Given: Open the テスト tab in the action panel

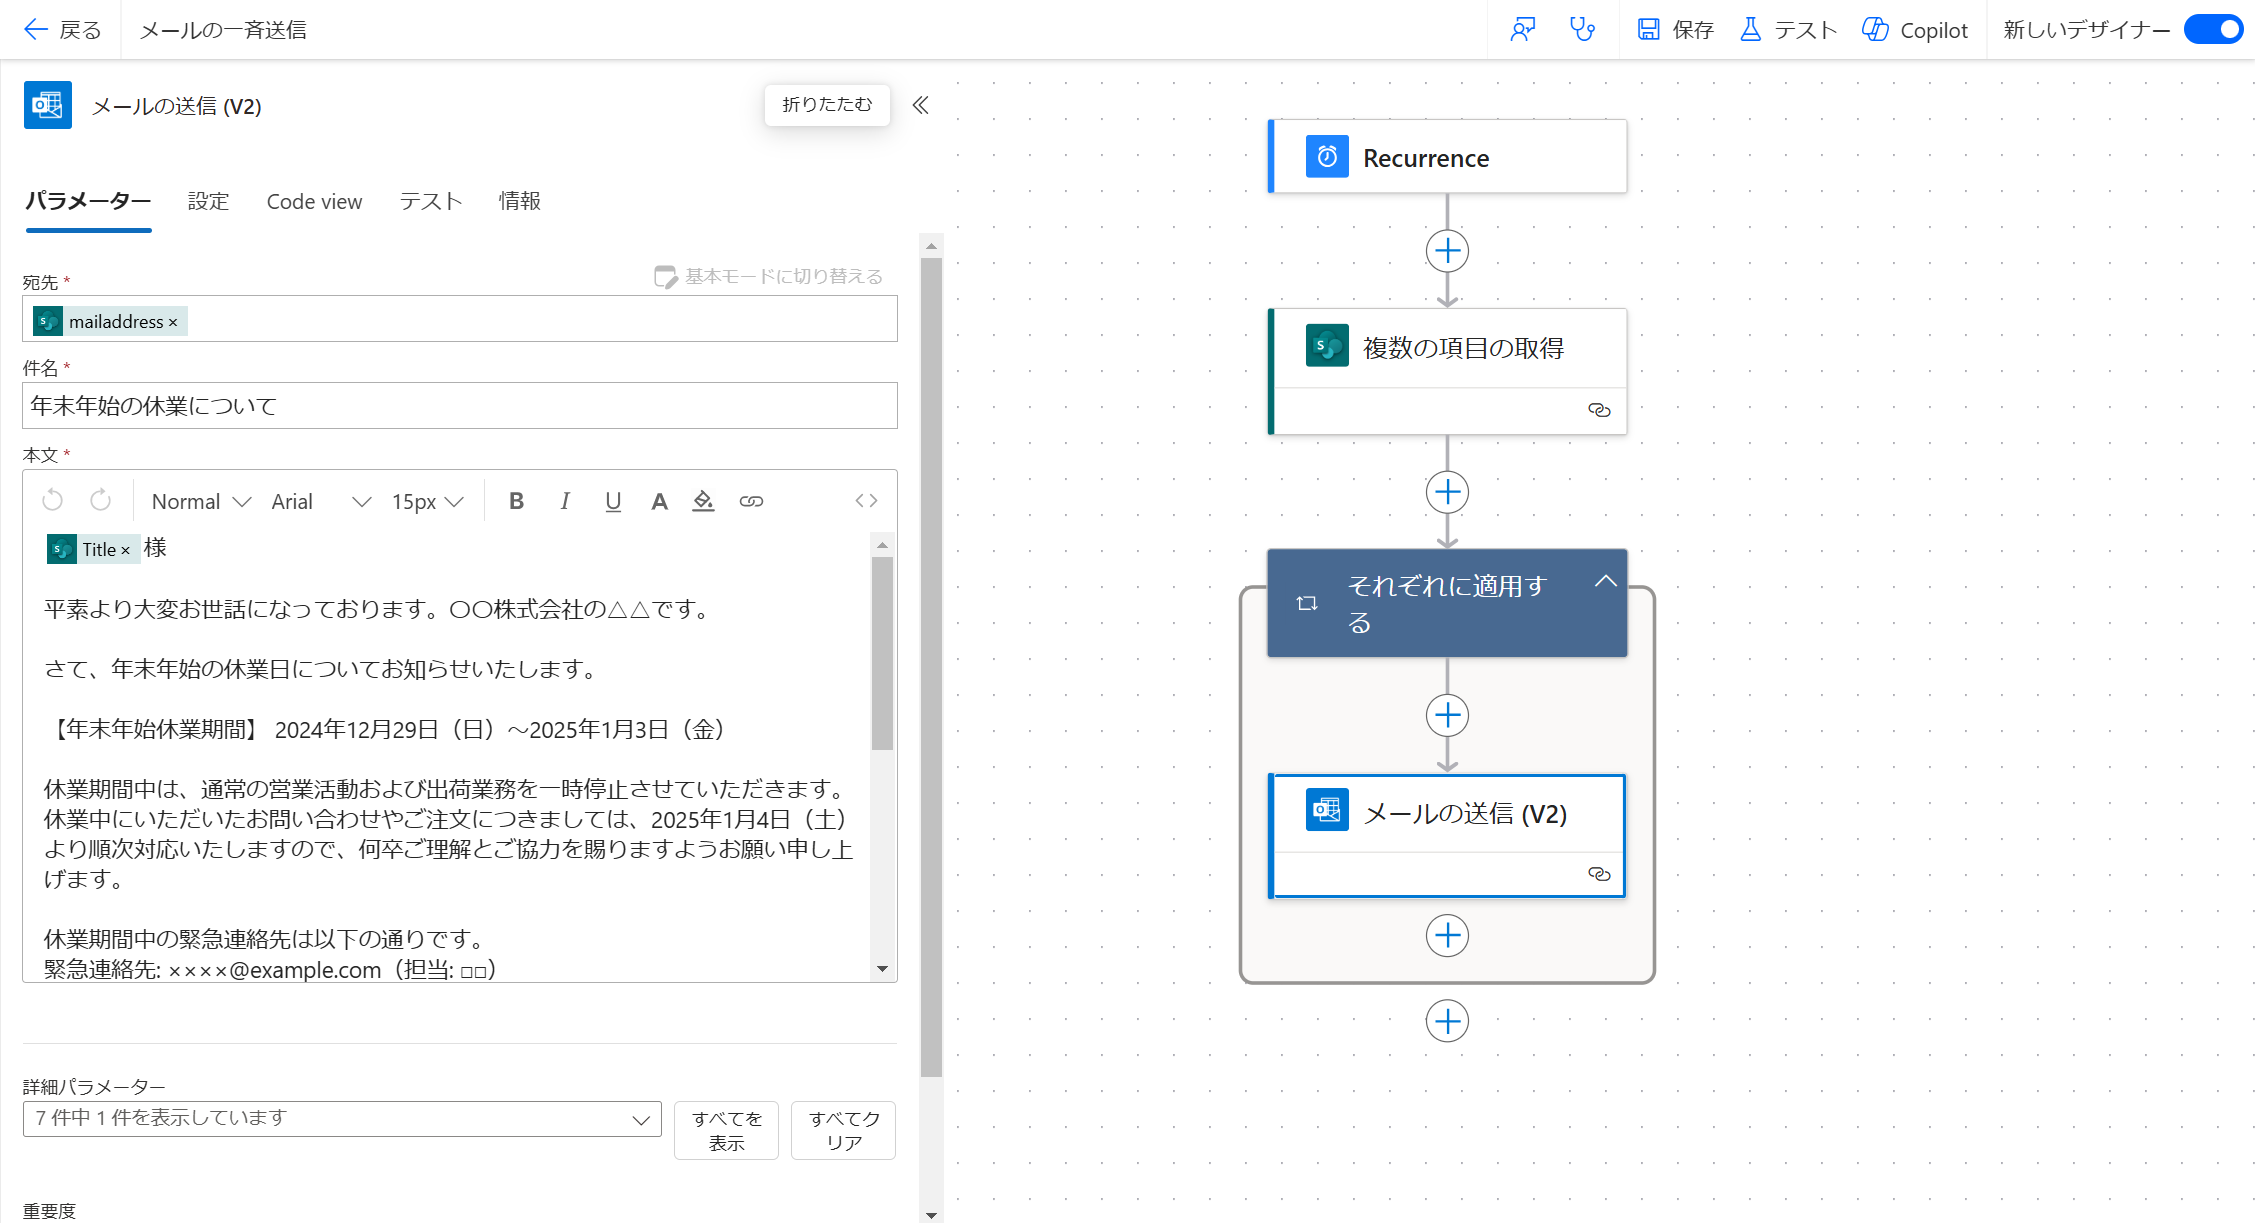Looking at the screenshot, I should tap(431, 201).
